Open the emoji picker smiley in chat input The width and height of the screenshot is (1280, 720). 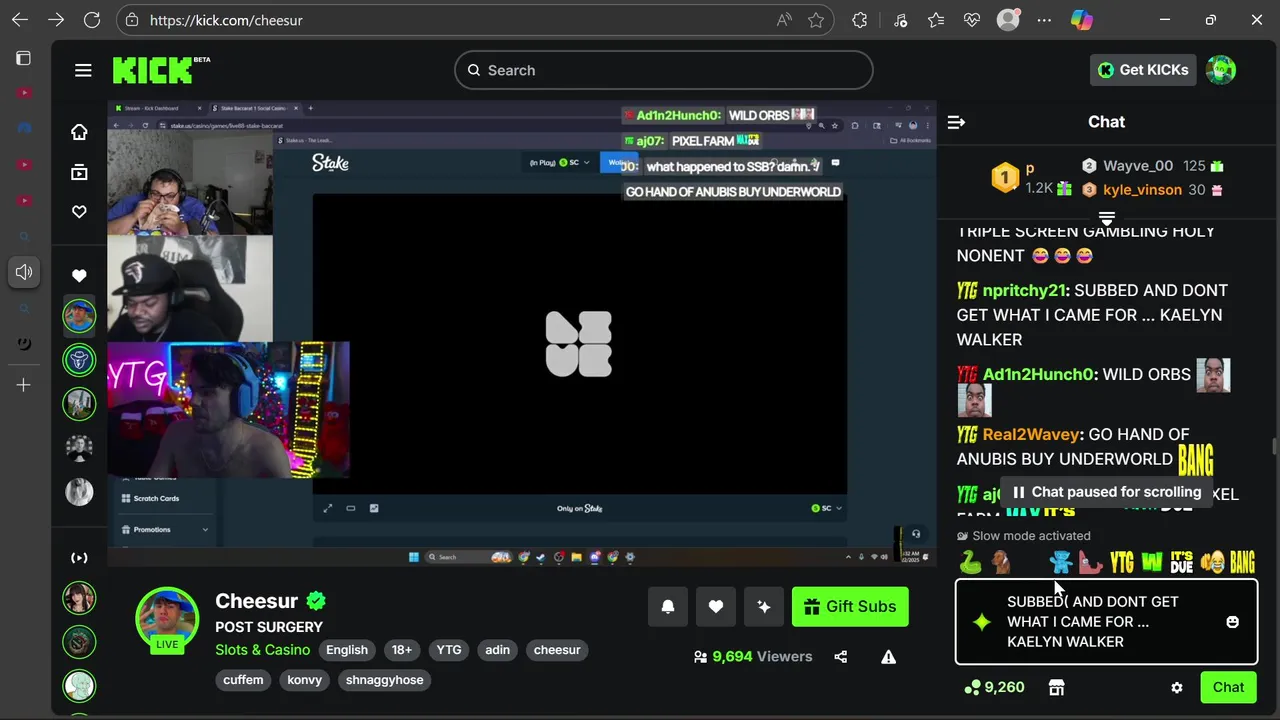[x=1232, y=622]
